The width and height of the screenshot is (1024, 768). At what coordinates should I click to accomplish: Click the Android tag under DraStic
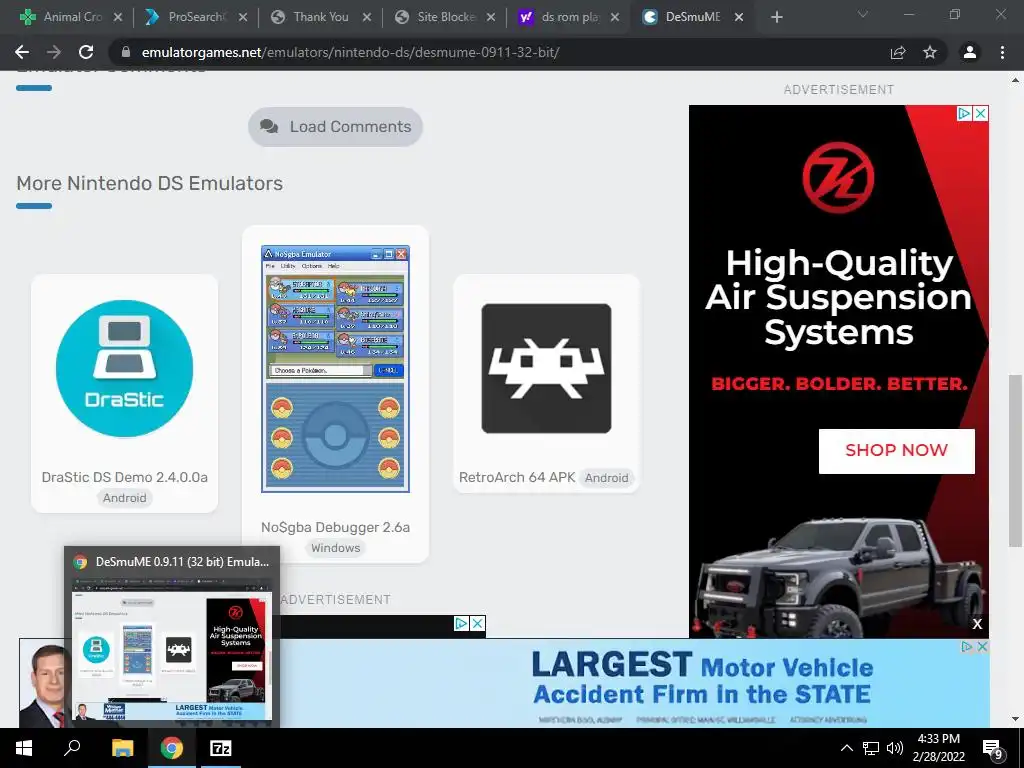pos(124,498)
